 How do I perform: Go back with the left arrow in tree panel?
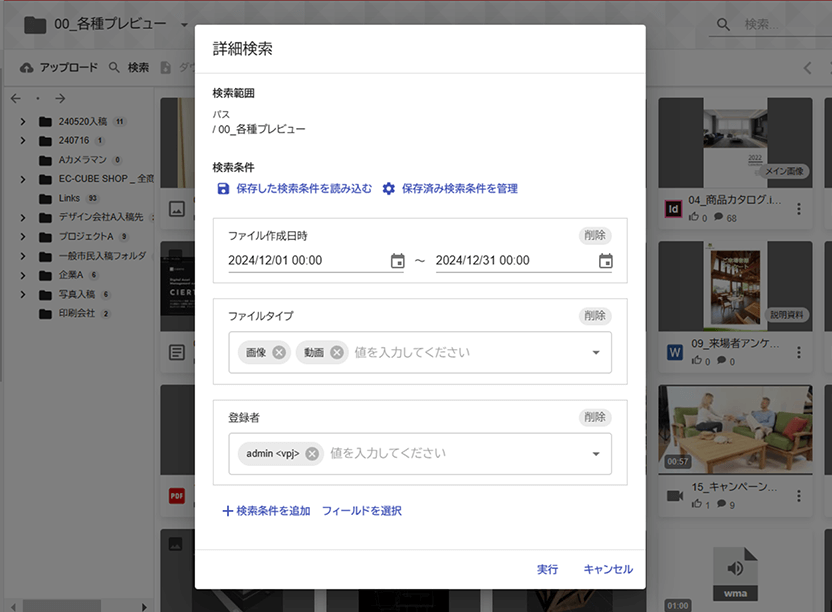pyautogui.click(x=16, y=98)
